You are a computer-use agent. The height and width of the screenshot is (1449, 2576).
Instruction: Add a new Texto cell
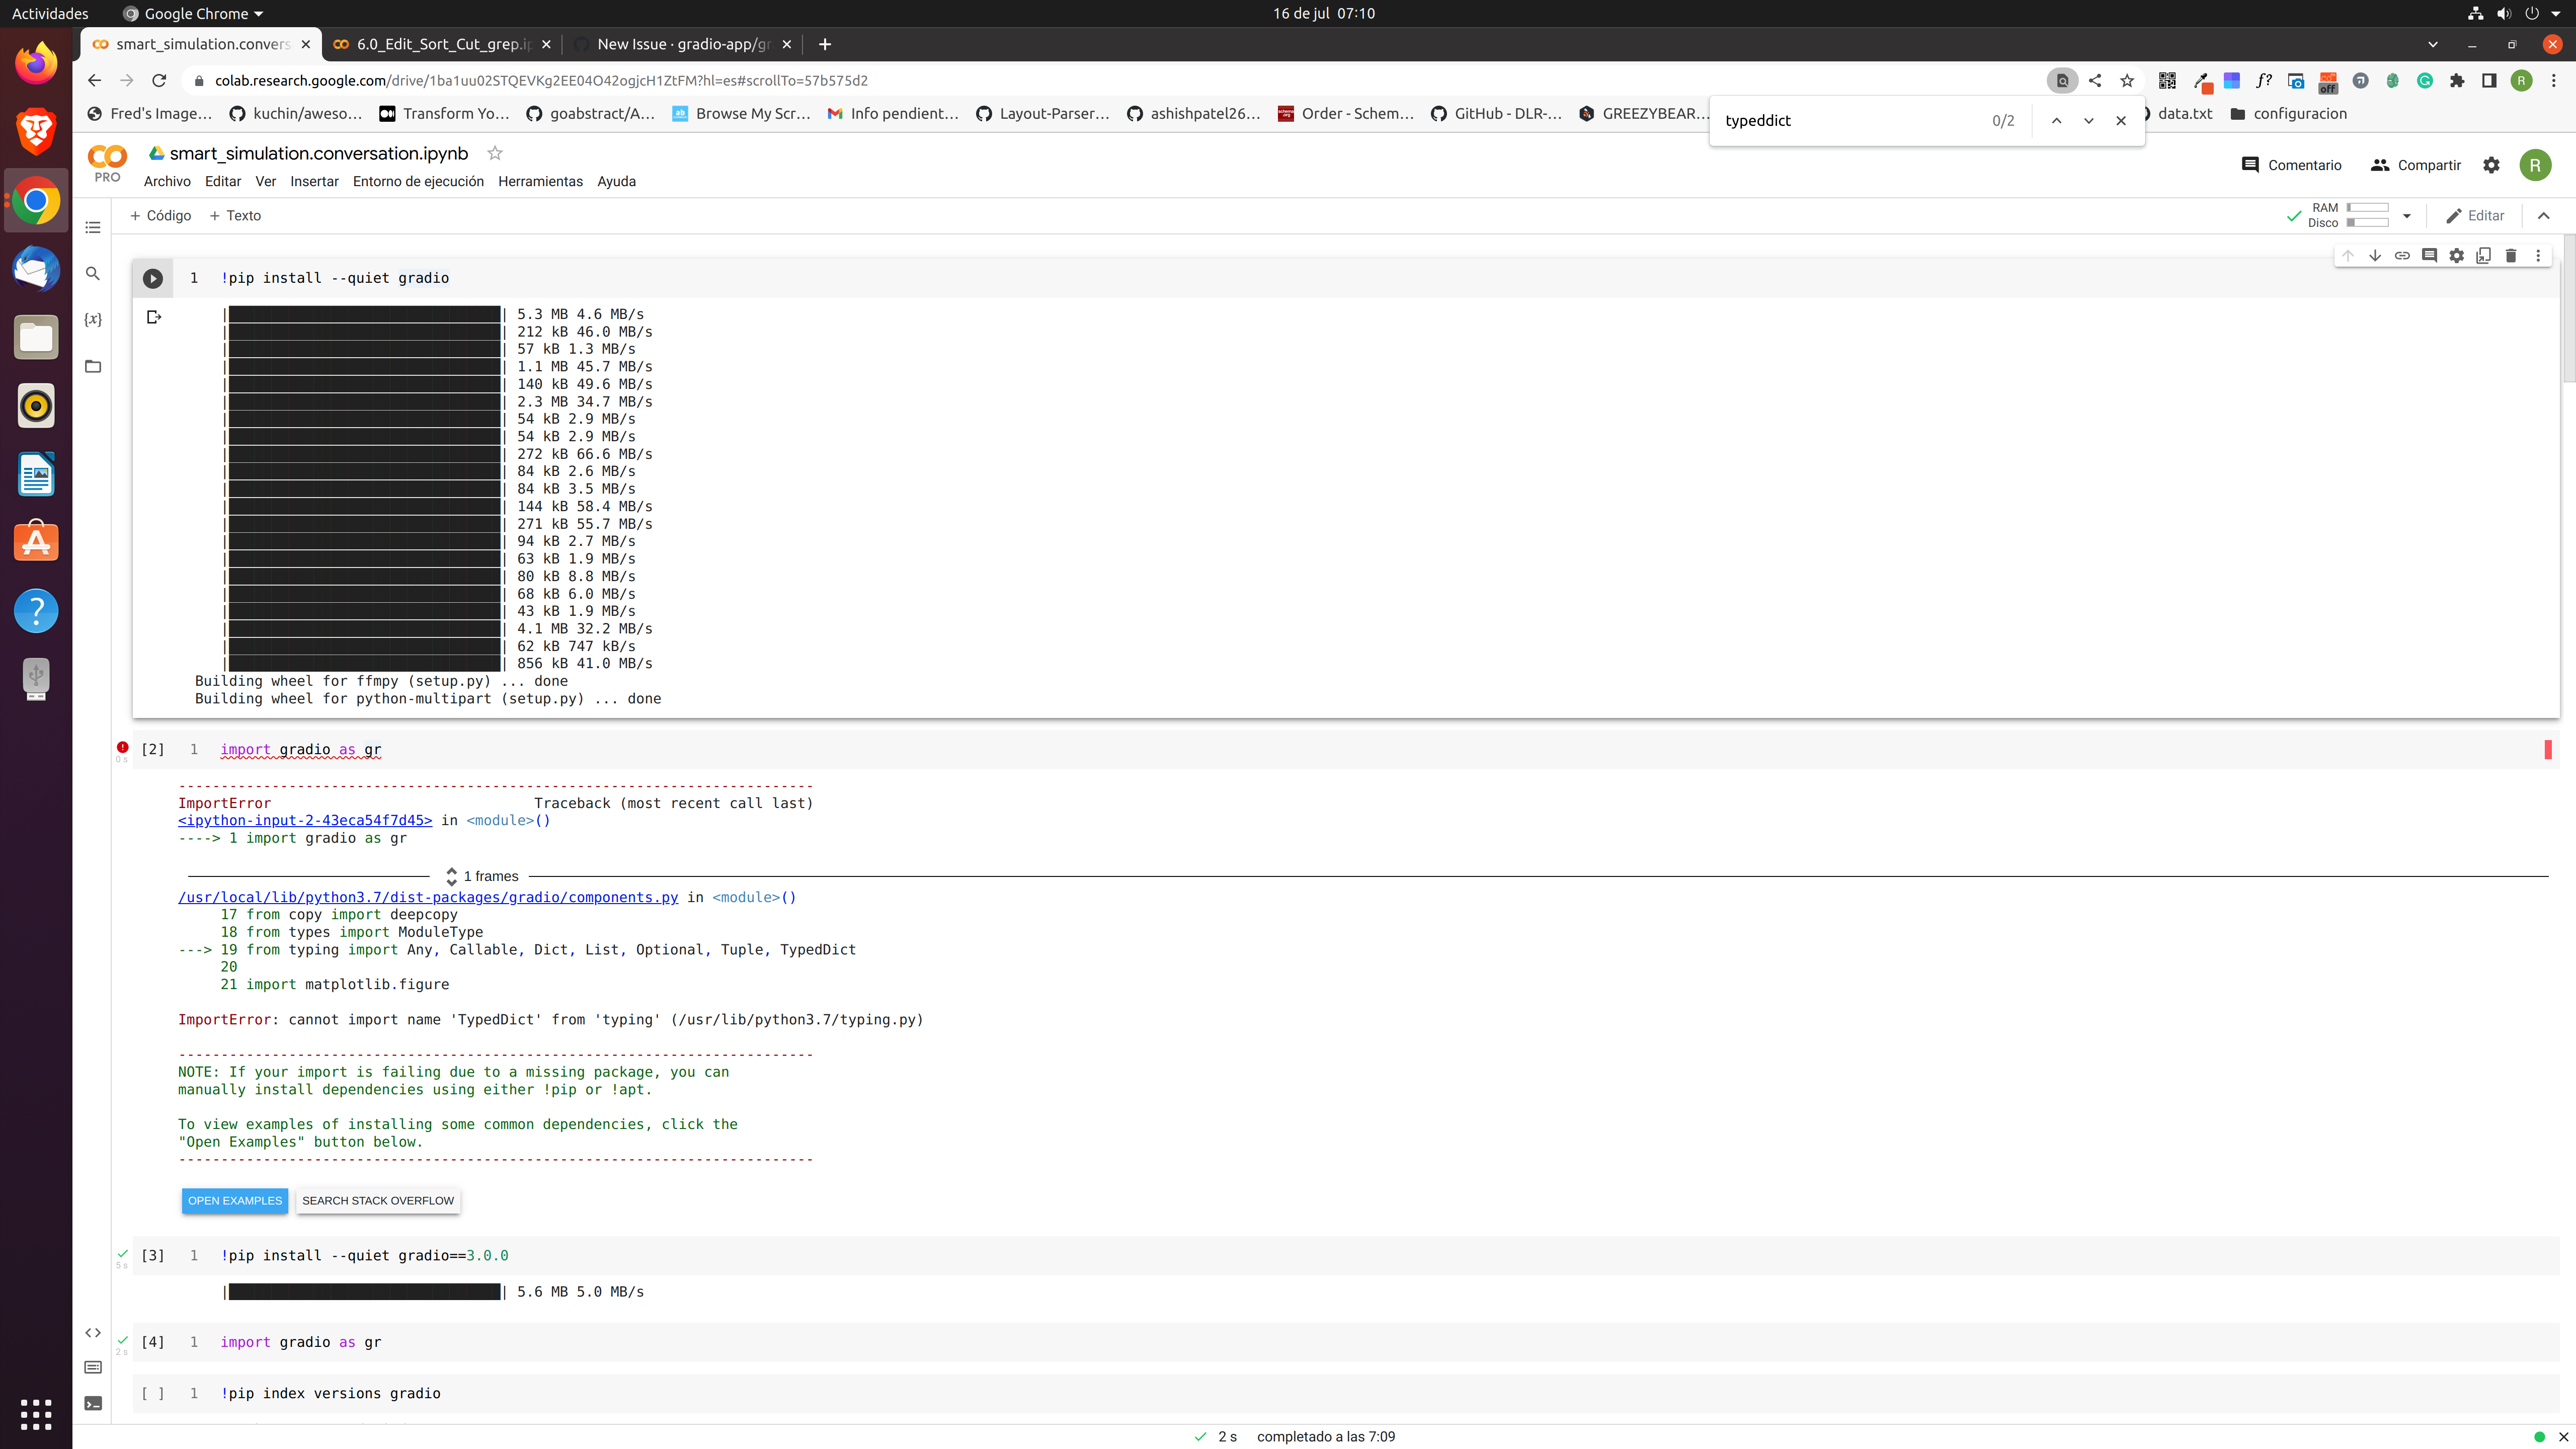[235, 216]
